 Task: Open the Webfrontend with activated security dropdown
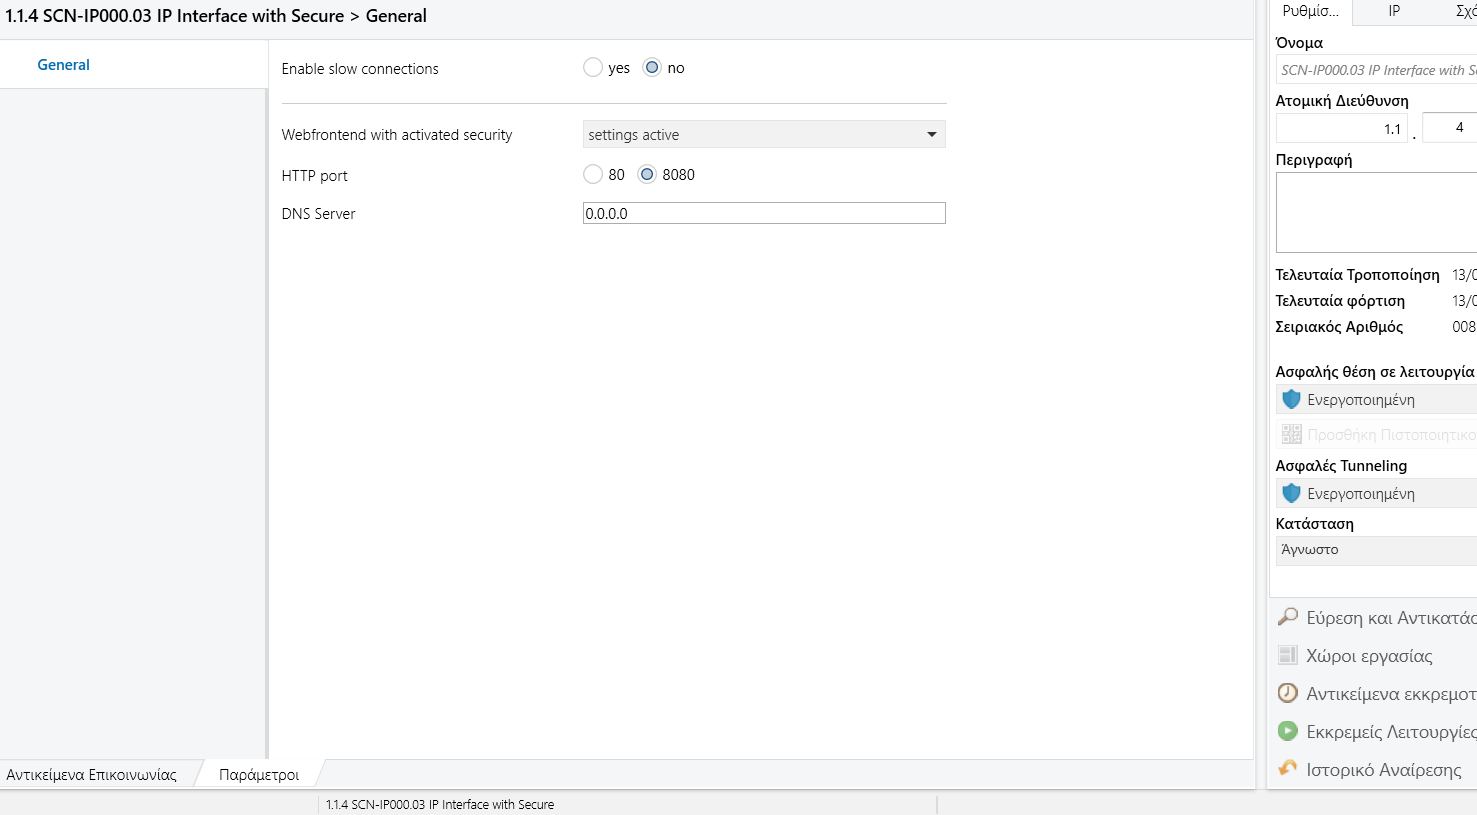[x=764, y=135]
